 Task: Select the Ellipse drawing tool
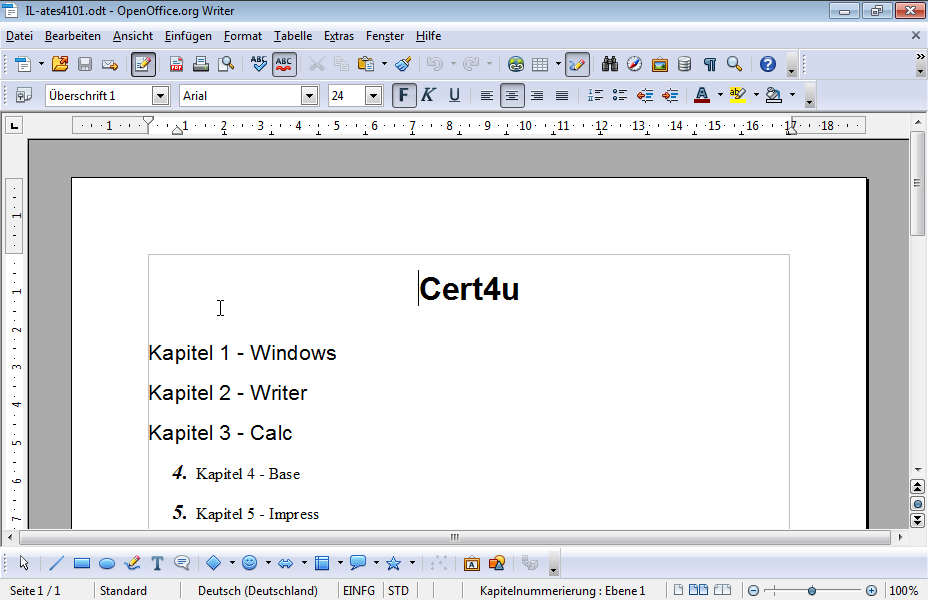[107, 563]
